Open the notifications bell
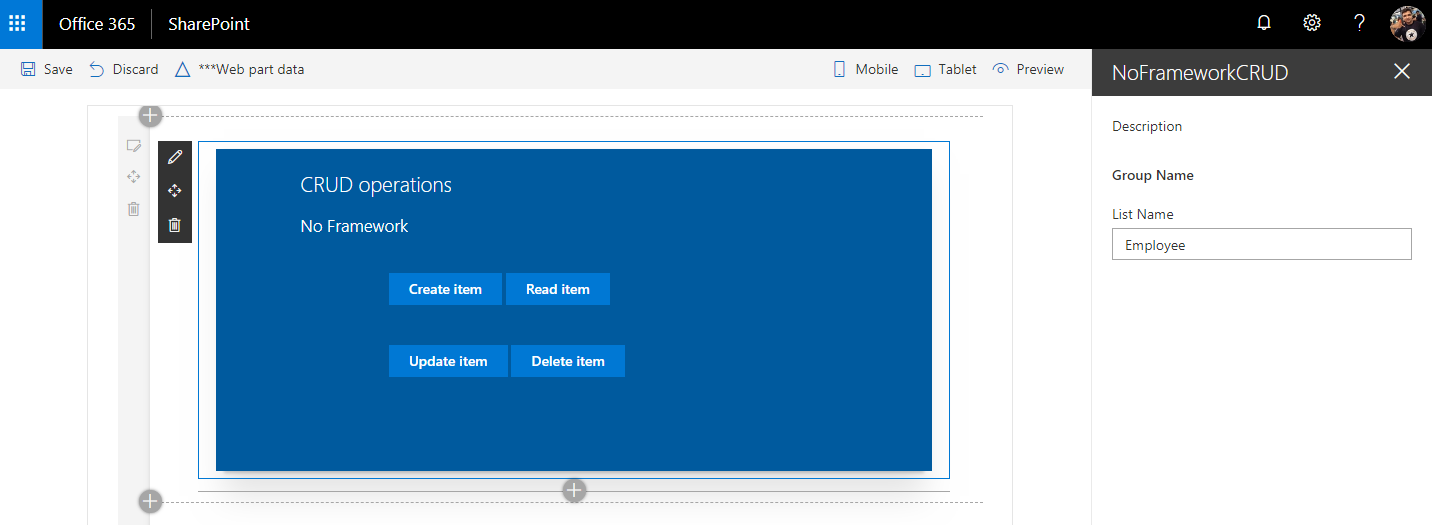This screenshot has height=525, width=1432. 1264,24
